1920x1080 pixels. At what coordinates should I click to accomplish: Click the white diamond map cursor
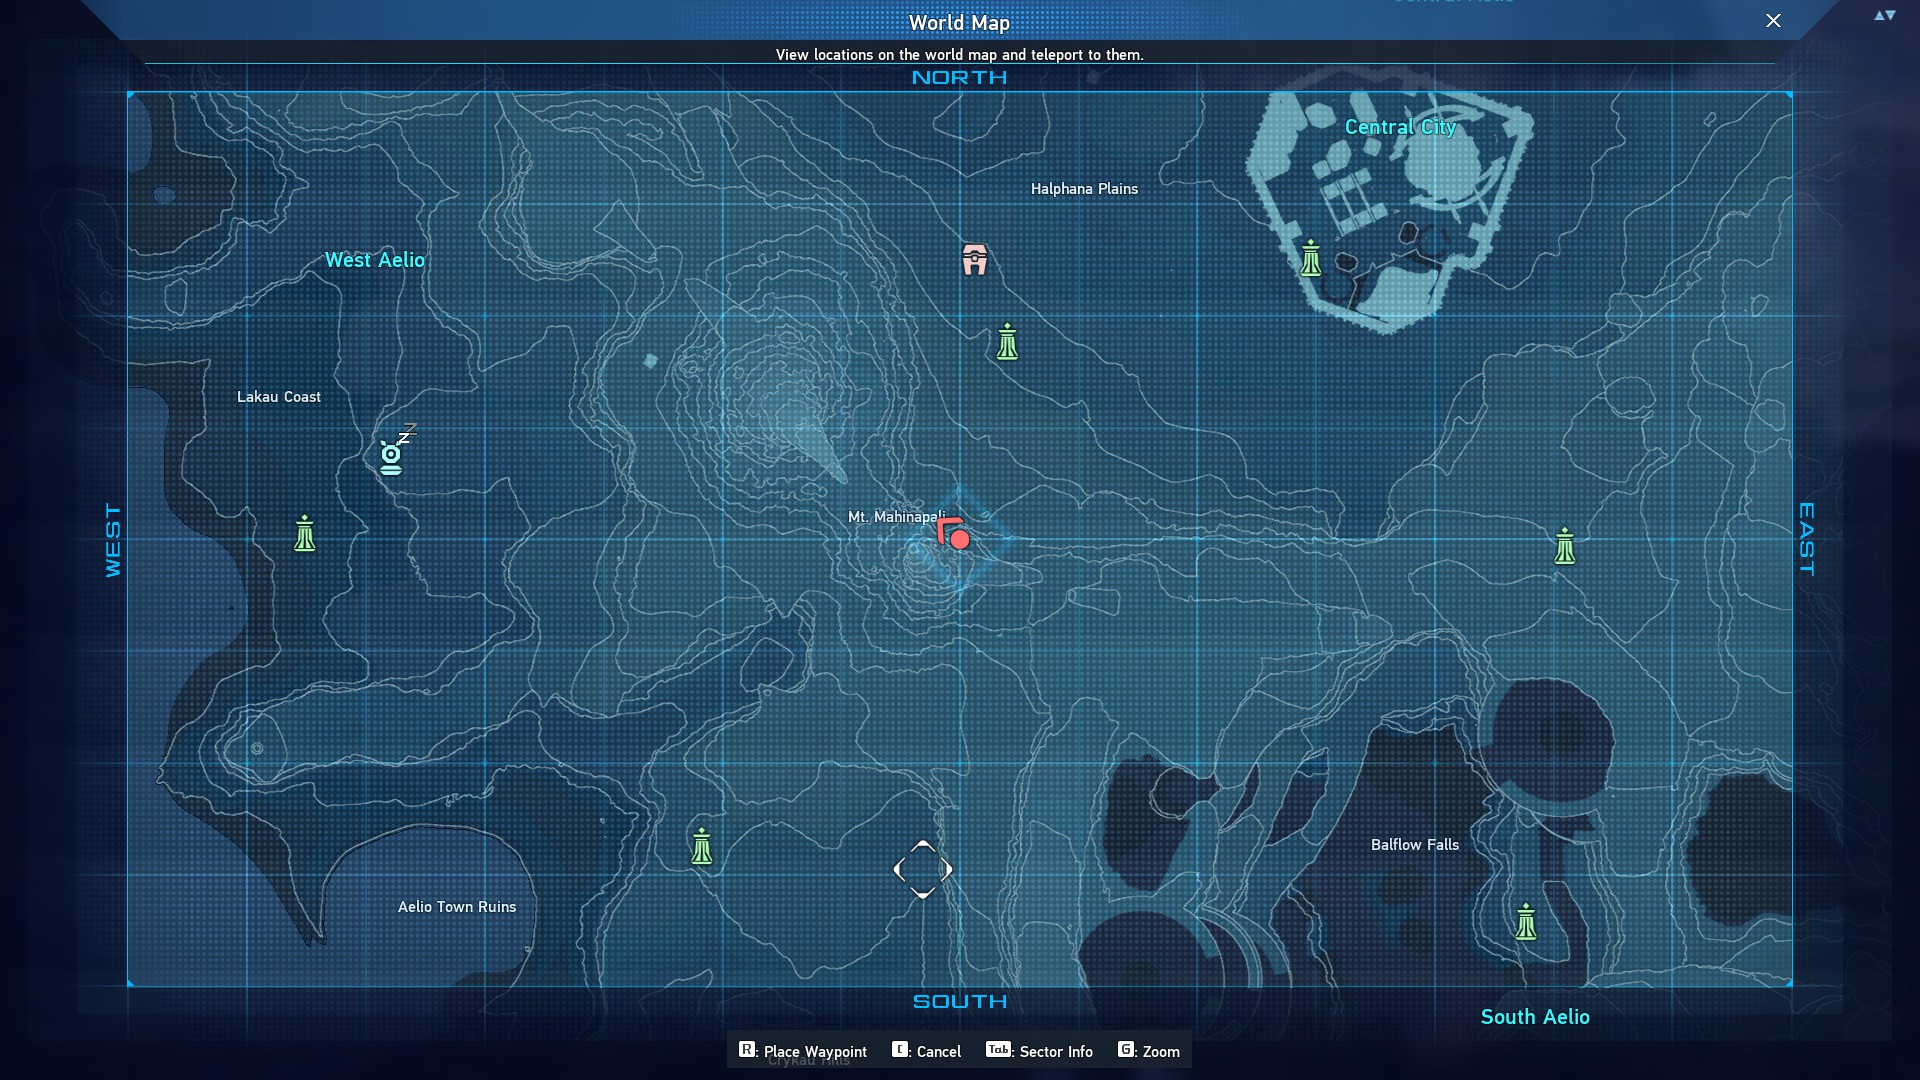point(922,869)
